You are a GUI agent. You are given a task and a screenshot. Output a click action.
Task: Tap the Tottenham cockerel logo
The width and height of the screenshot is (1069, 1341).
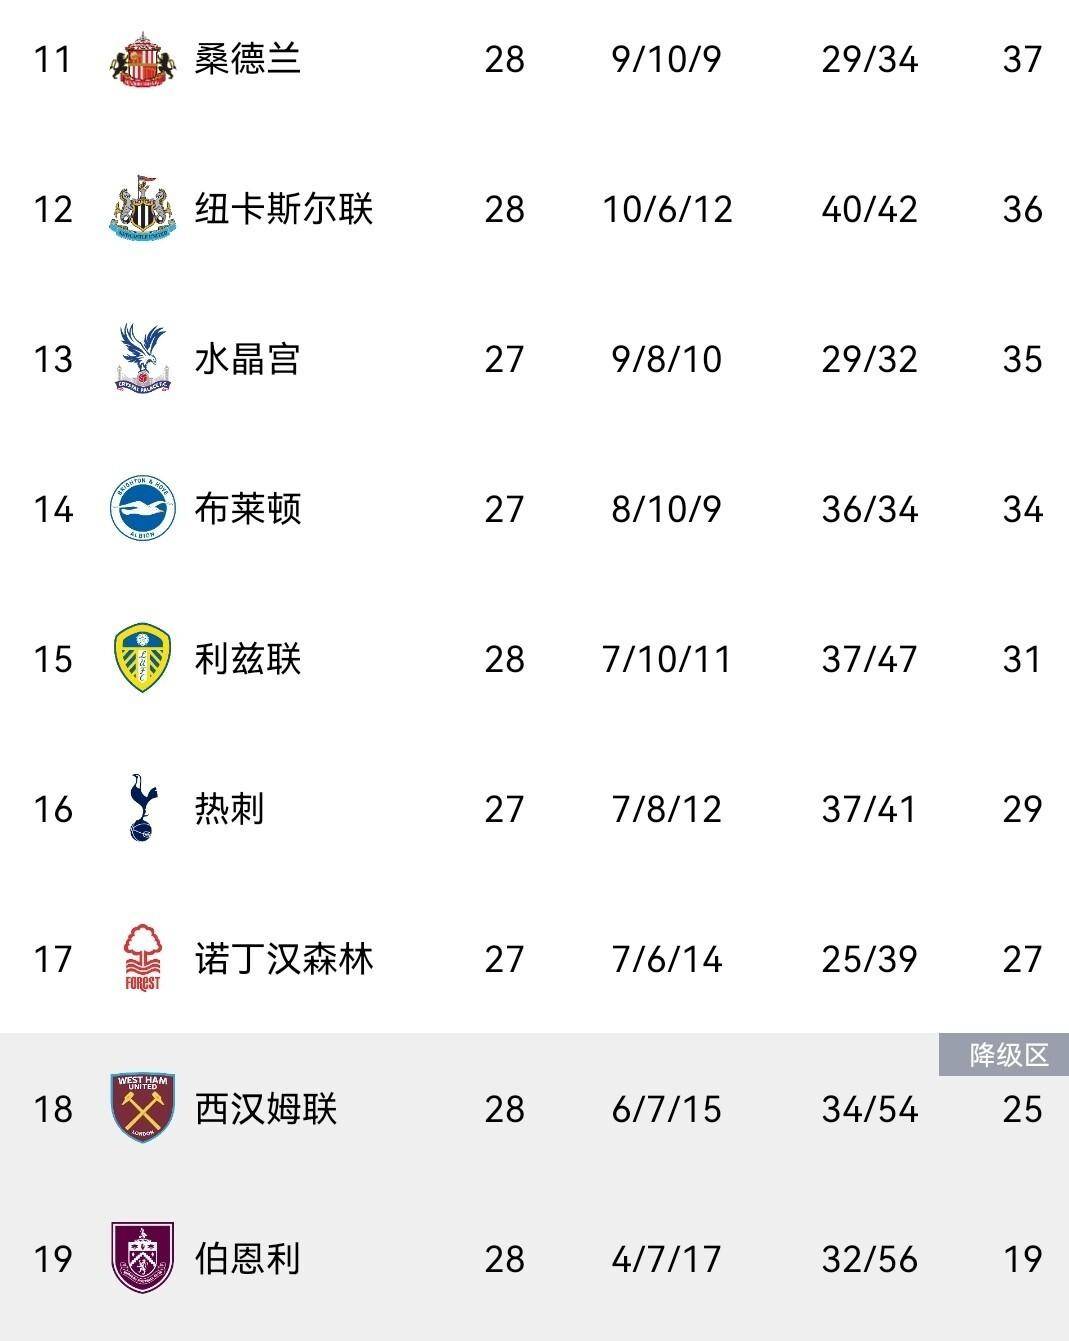142,808
